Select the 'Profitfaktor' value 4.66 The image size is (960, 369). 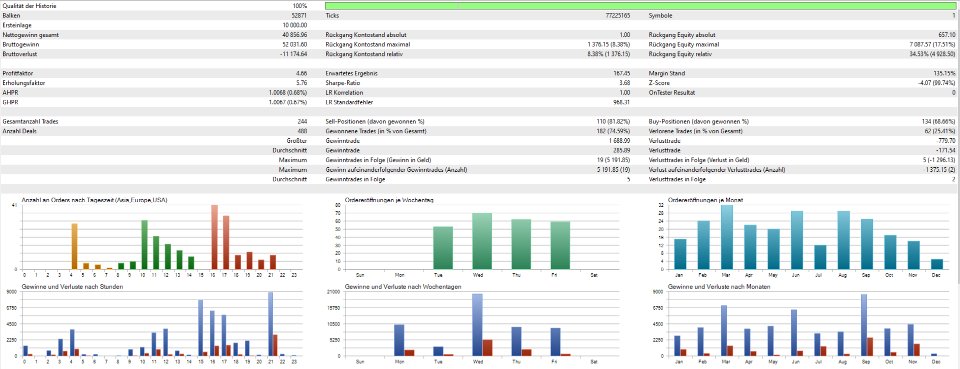[x=302, y=73]
